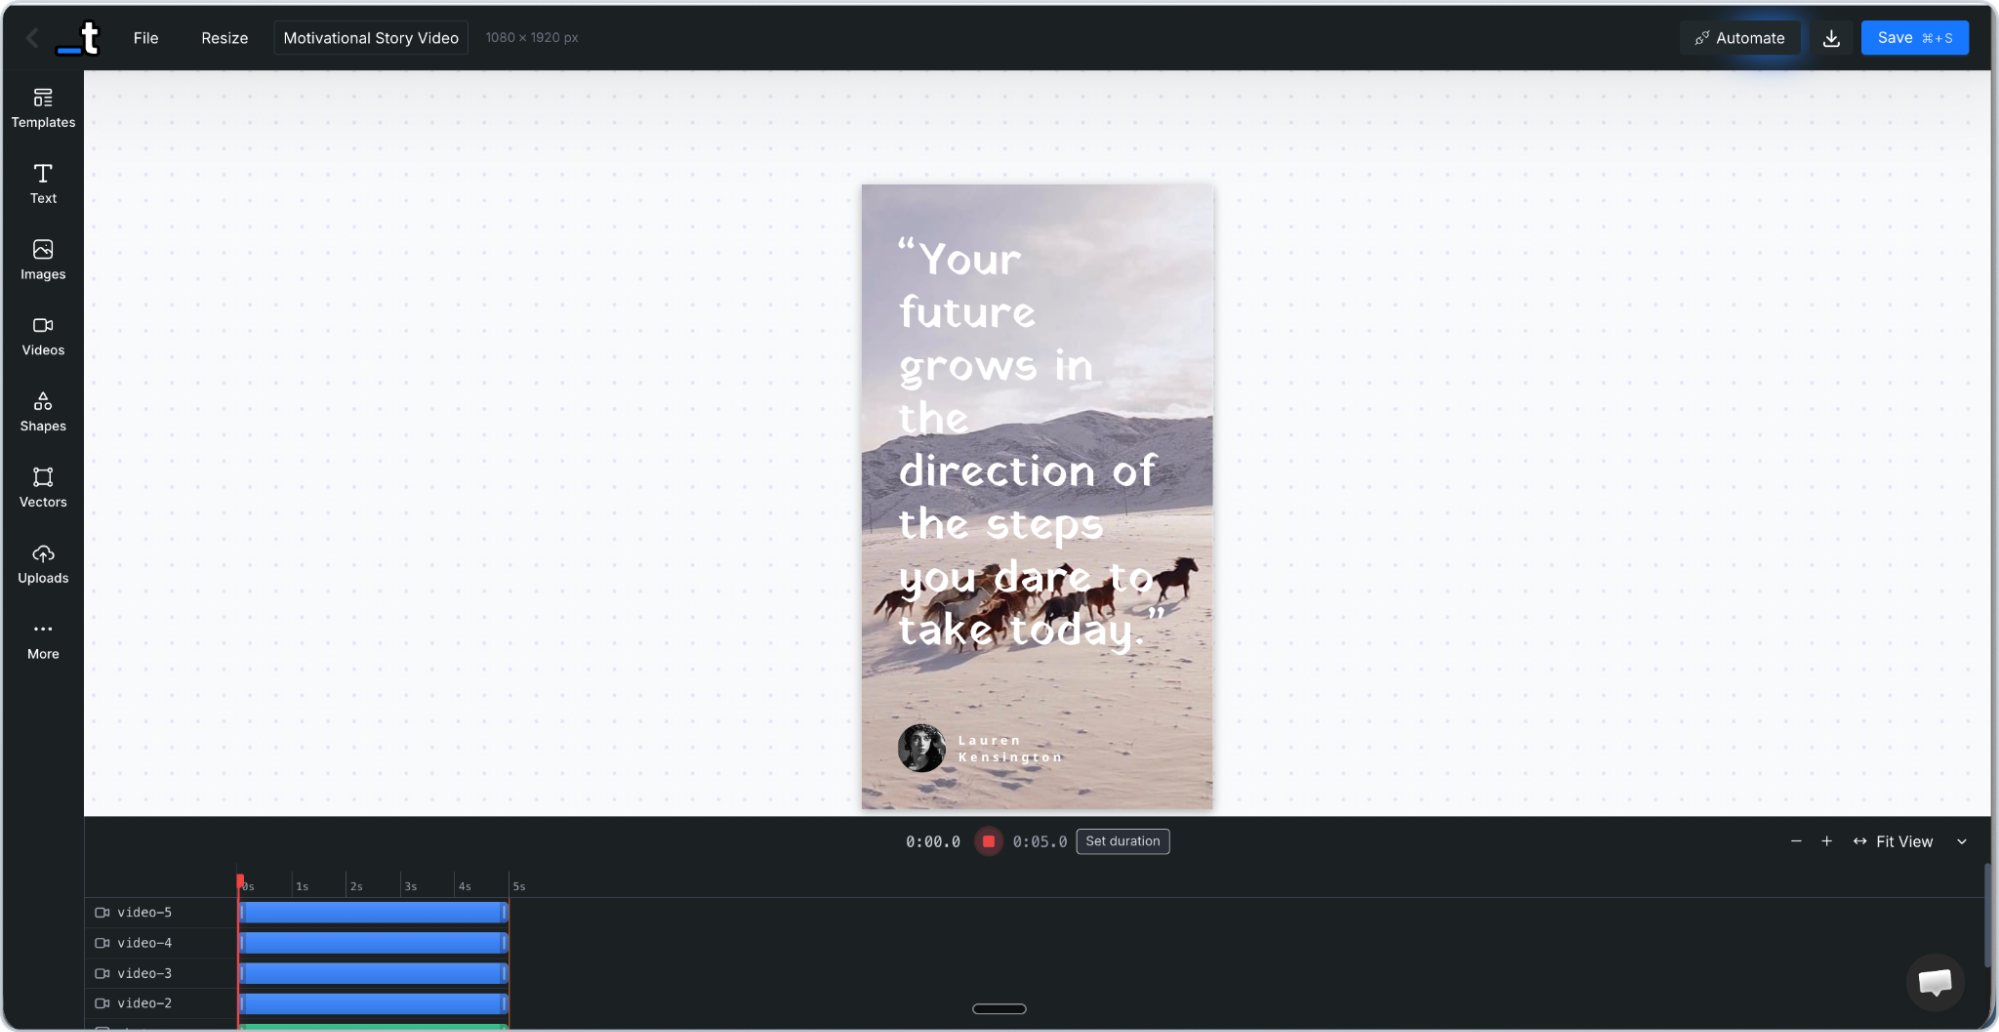Zoom out the timeline with minus

pos(1796,842)
